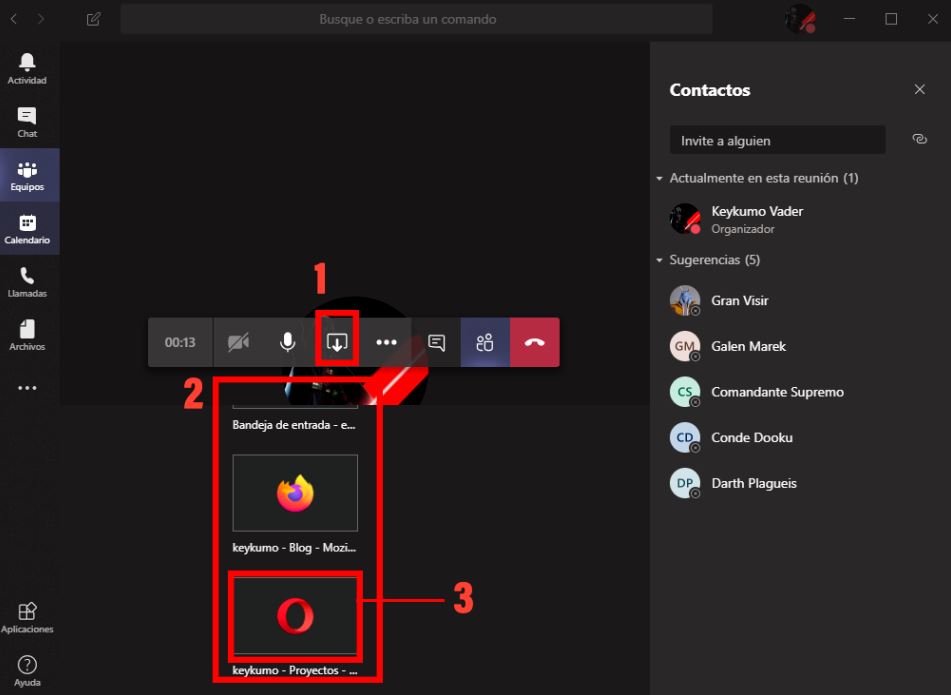
Task: Open the Actividad section in the sidebar
Action: point(27,62)
